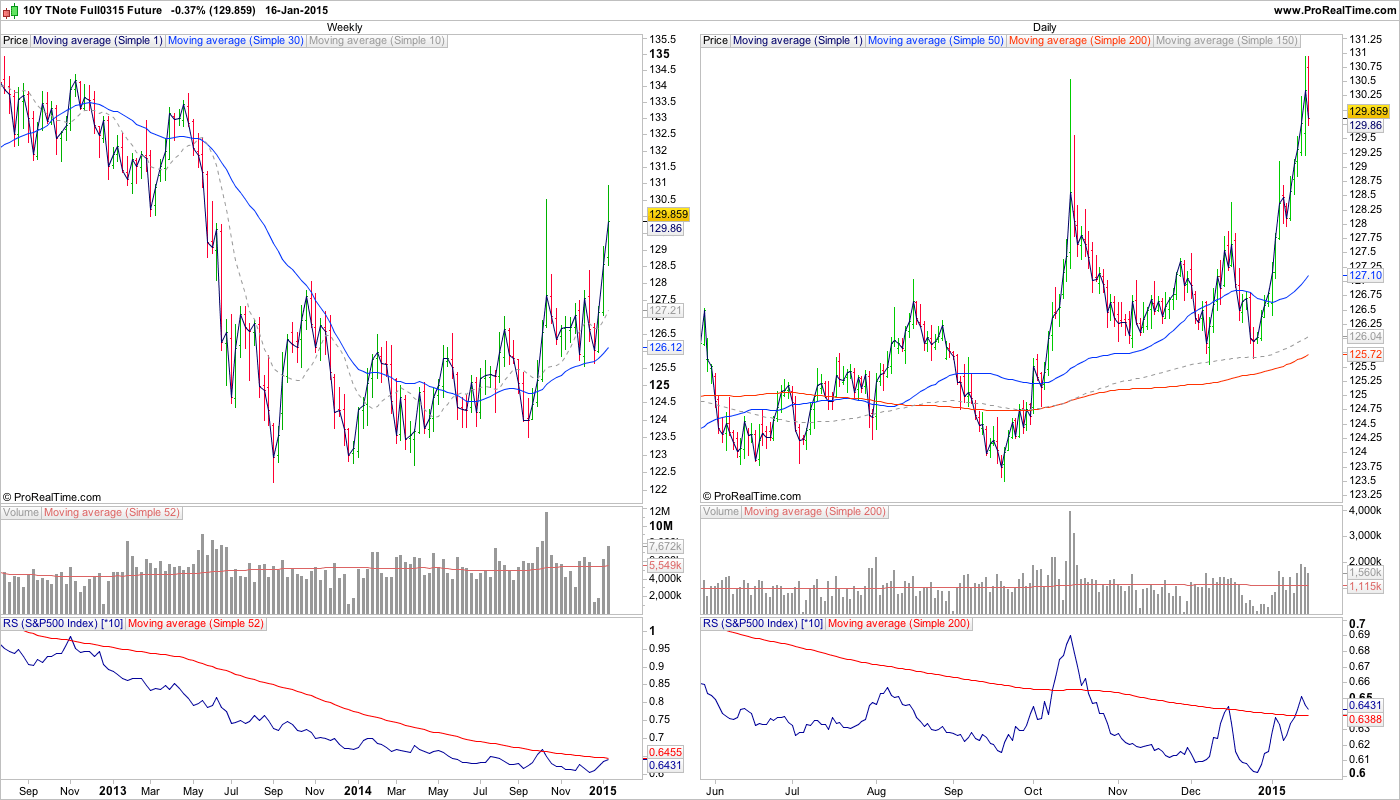Select RS (S&P500 Index) label in Weekly panel
The width and height of the screenshot is (1400, 800).
point(64,623)
